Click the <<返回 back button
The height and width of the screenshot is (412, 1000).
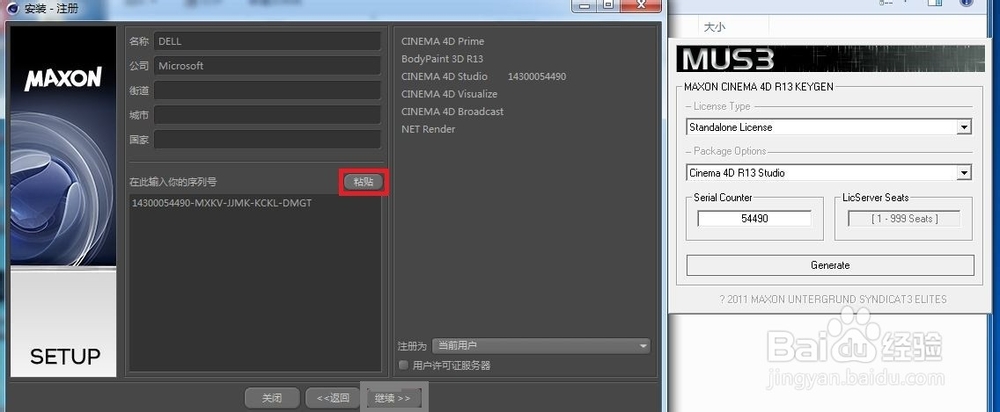pos(333,398)
